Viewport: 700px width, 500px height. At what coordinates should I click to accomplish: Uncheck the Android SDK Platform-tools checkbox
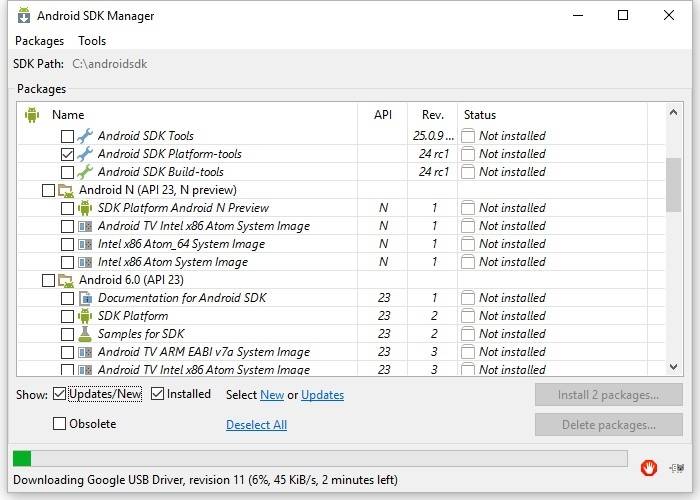coord(67,154)
